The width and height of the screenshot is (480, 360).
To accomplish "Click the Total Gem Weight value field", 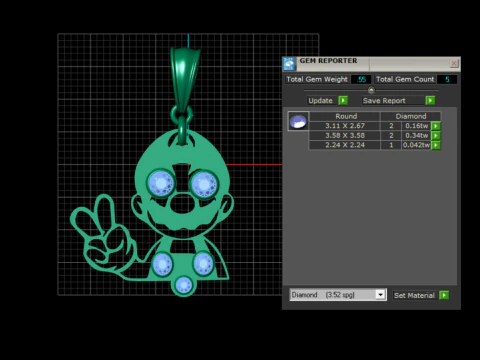I will click(x=361, y=79).
